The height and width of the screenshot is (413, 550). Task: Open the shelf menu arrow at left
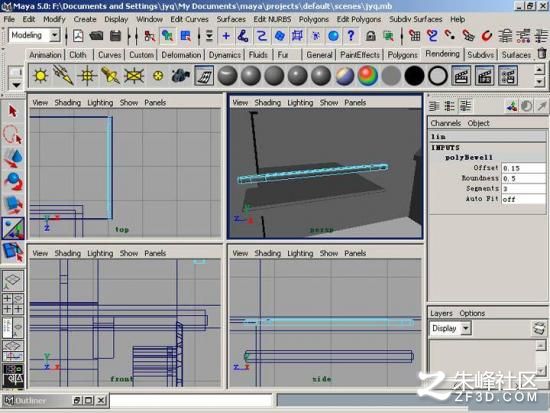pyautogui.click(x=16, y=85)
